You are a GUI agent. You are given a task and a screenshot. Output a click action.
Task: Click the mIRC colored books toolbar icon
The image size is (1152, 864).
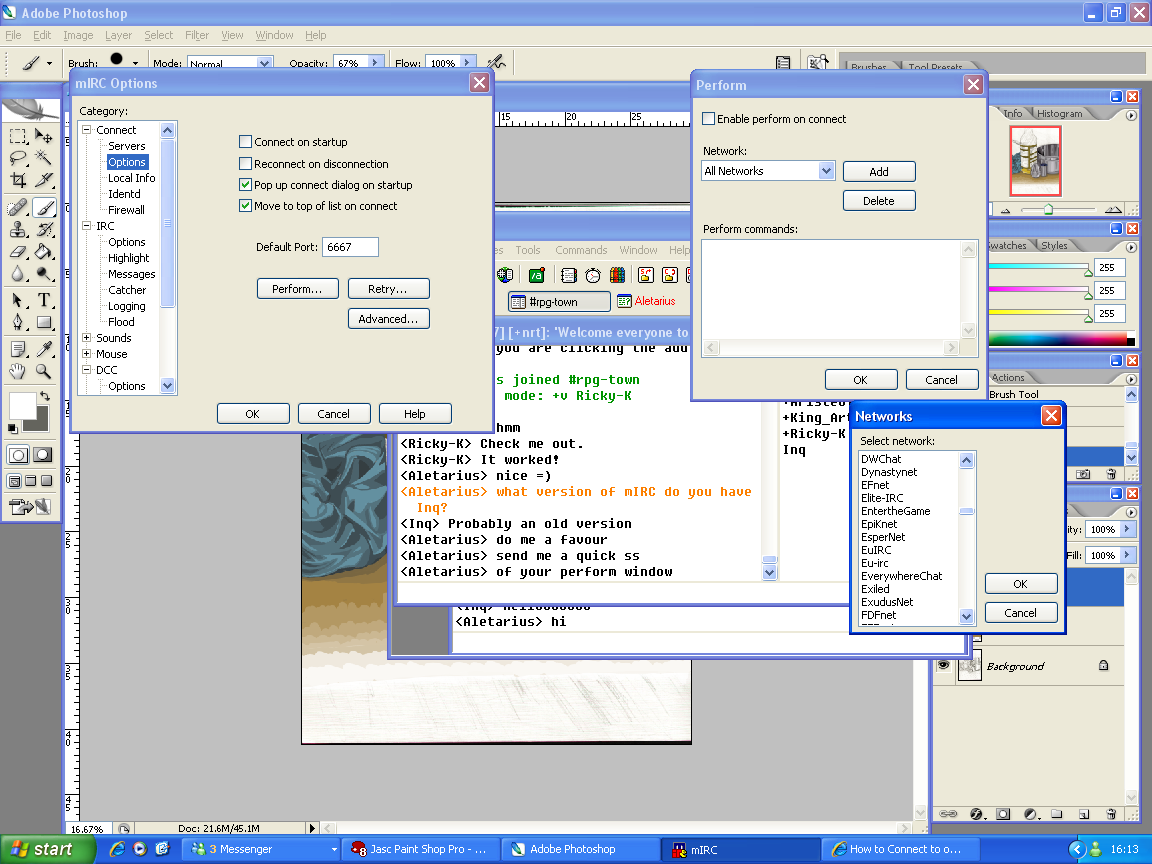coord(617,276)
